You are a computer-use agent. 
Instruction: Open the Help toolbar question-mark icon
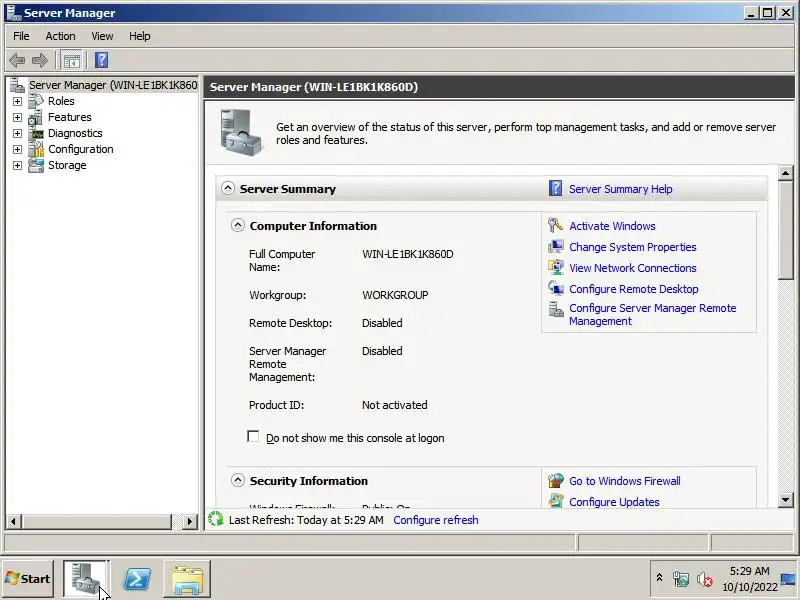[x=102, y=60]
